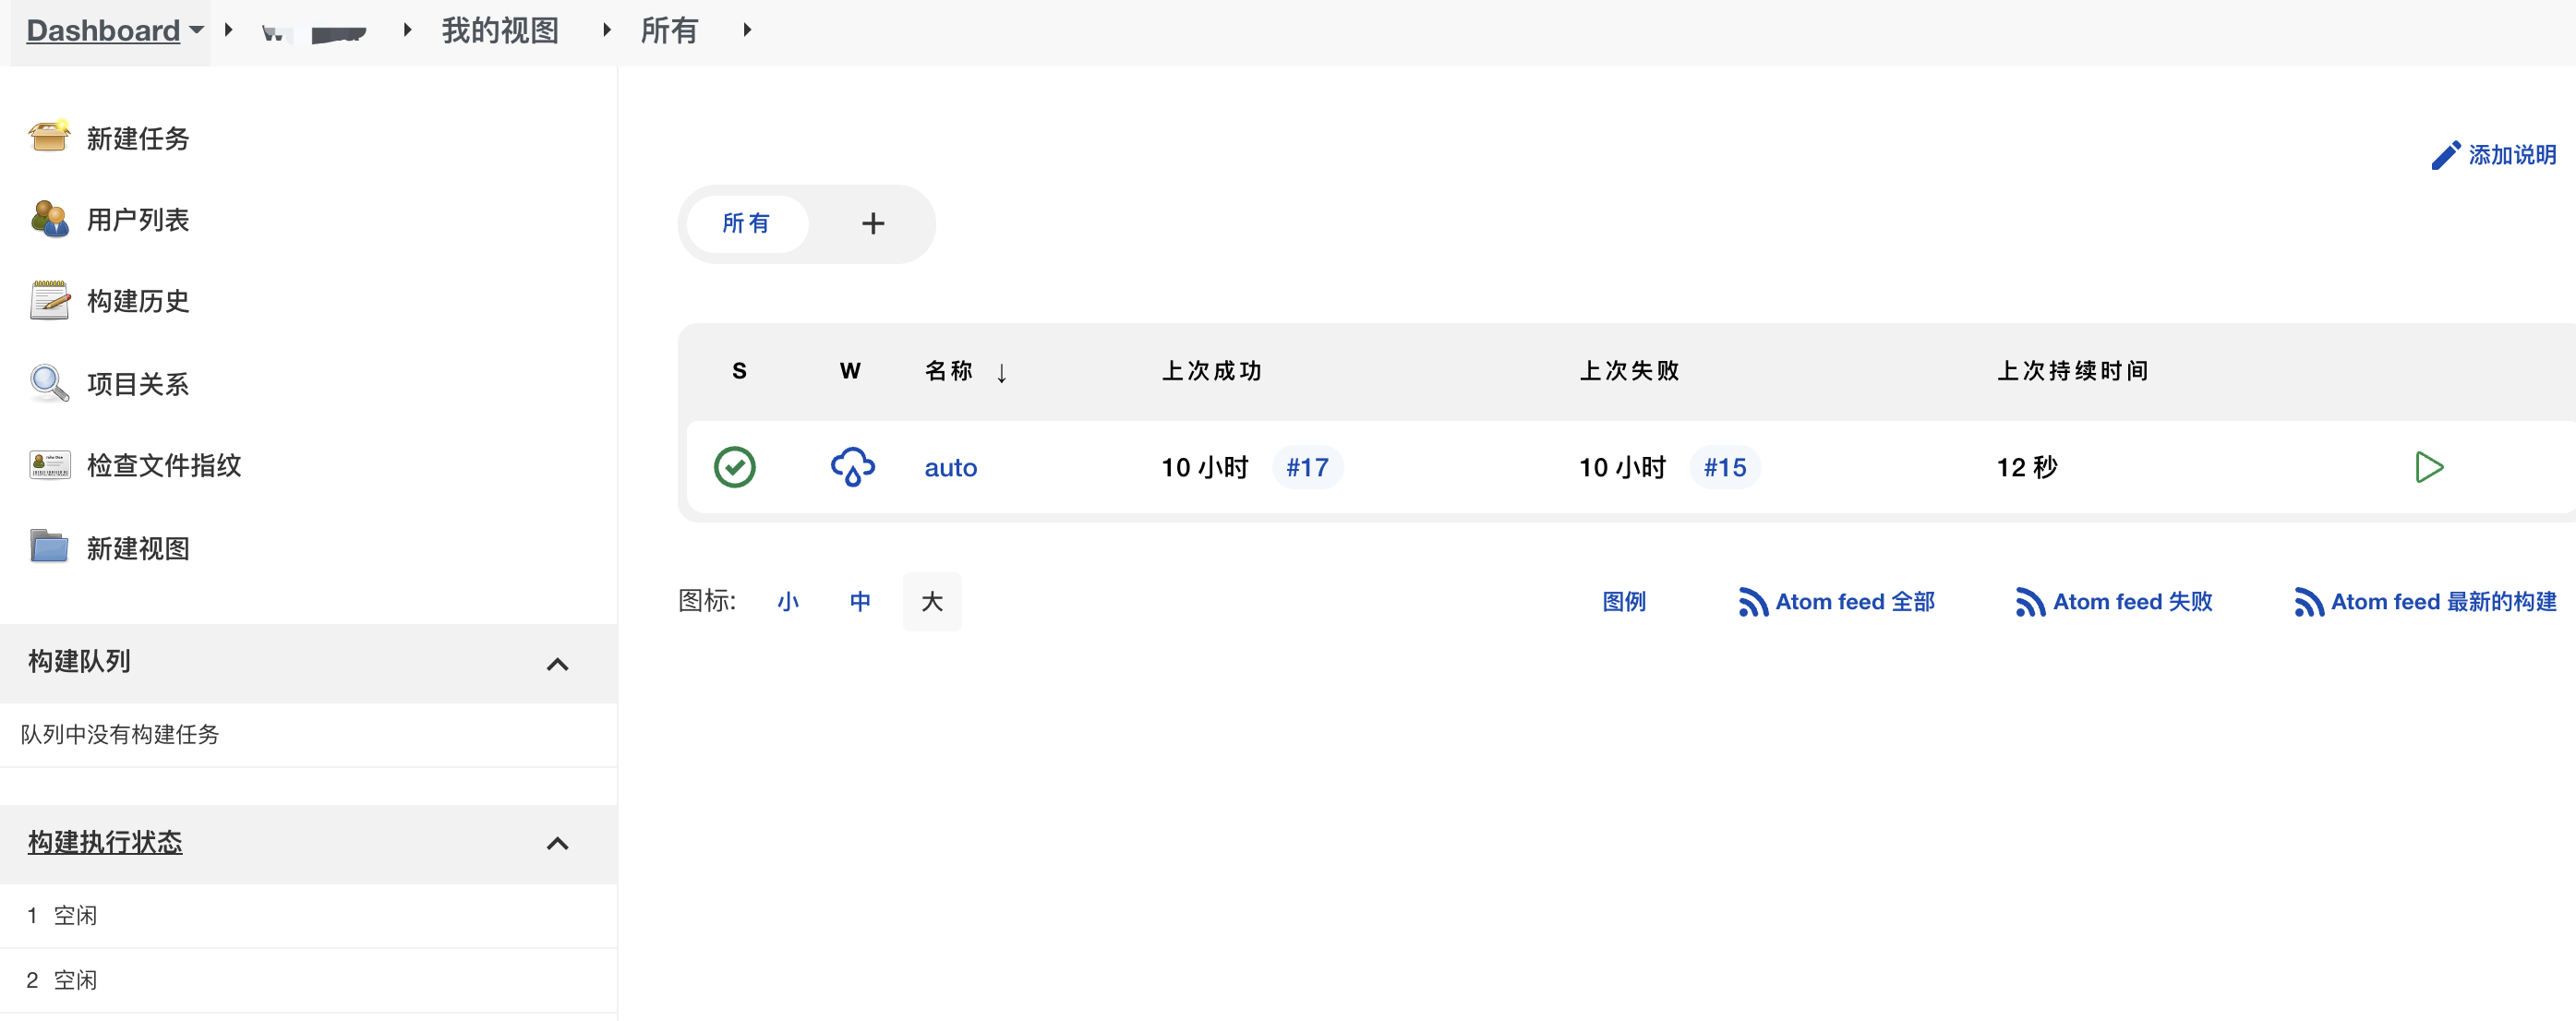
Task: Sort by the 名称 column header
Action: 949,371
